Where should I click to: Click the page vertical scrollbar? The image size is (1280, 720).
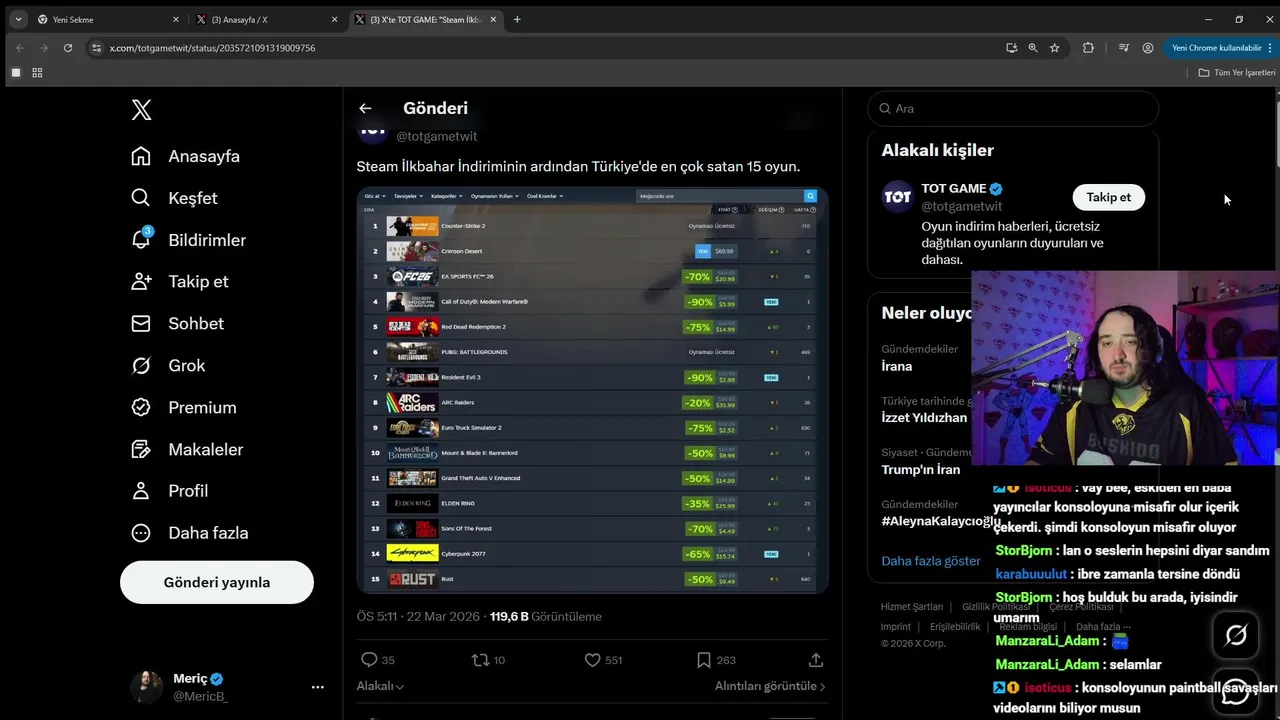pos(1278,130)
